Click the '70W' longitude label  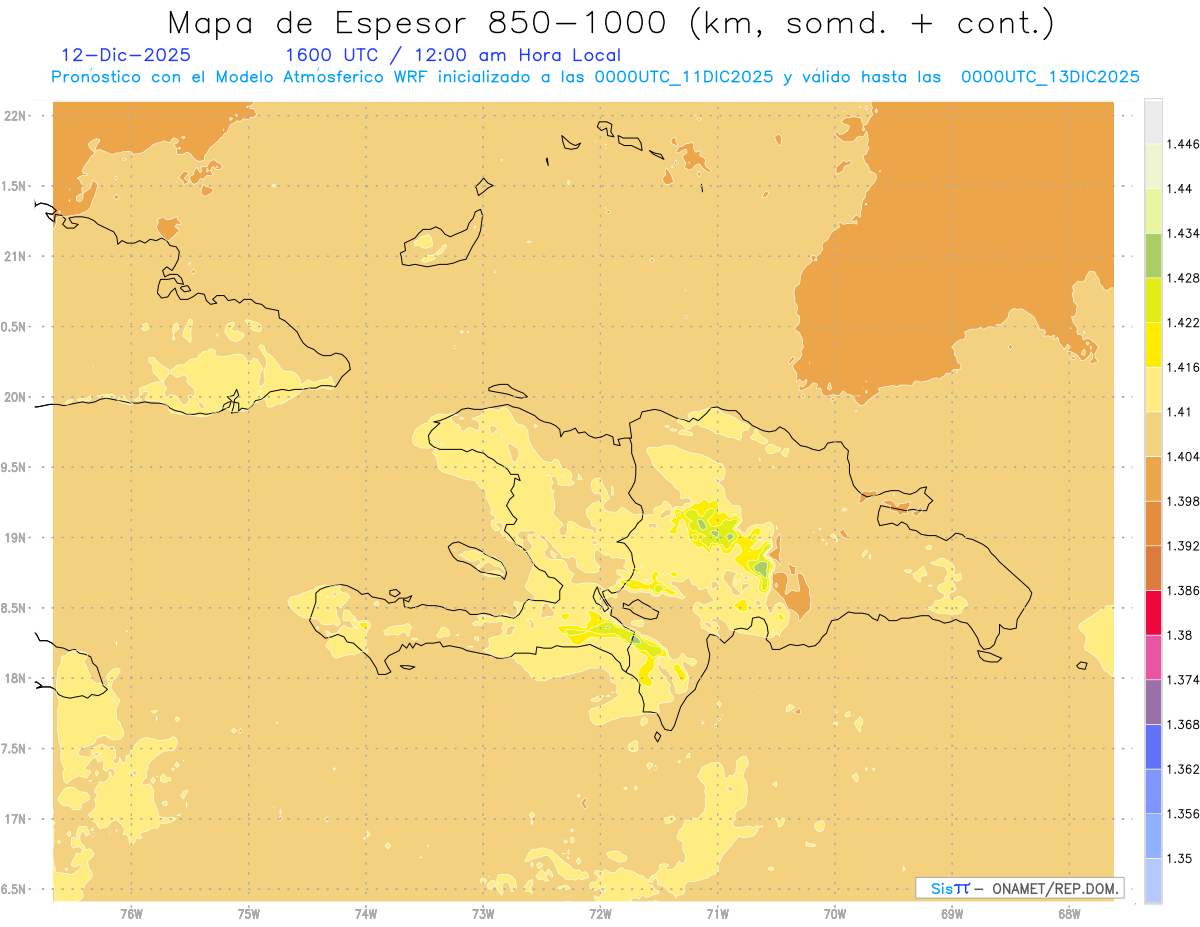(x=835, y=914)
